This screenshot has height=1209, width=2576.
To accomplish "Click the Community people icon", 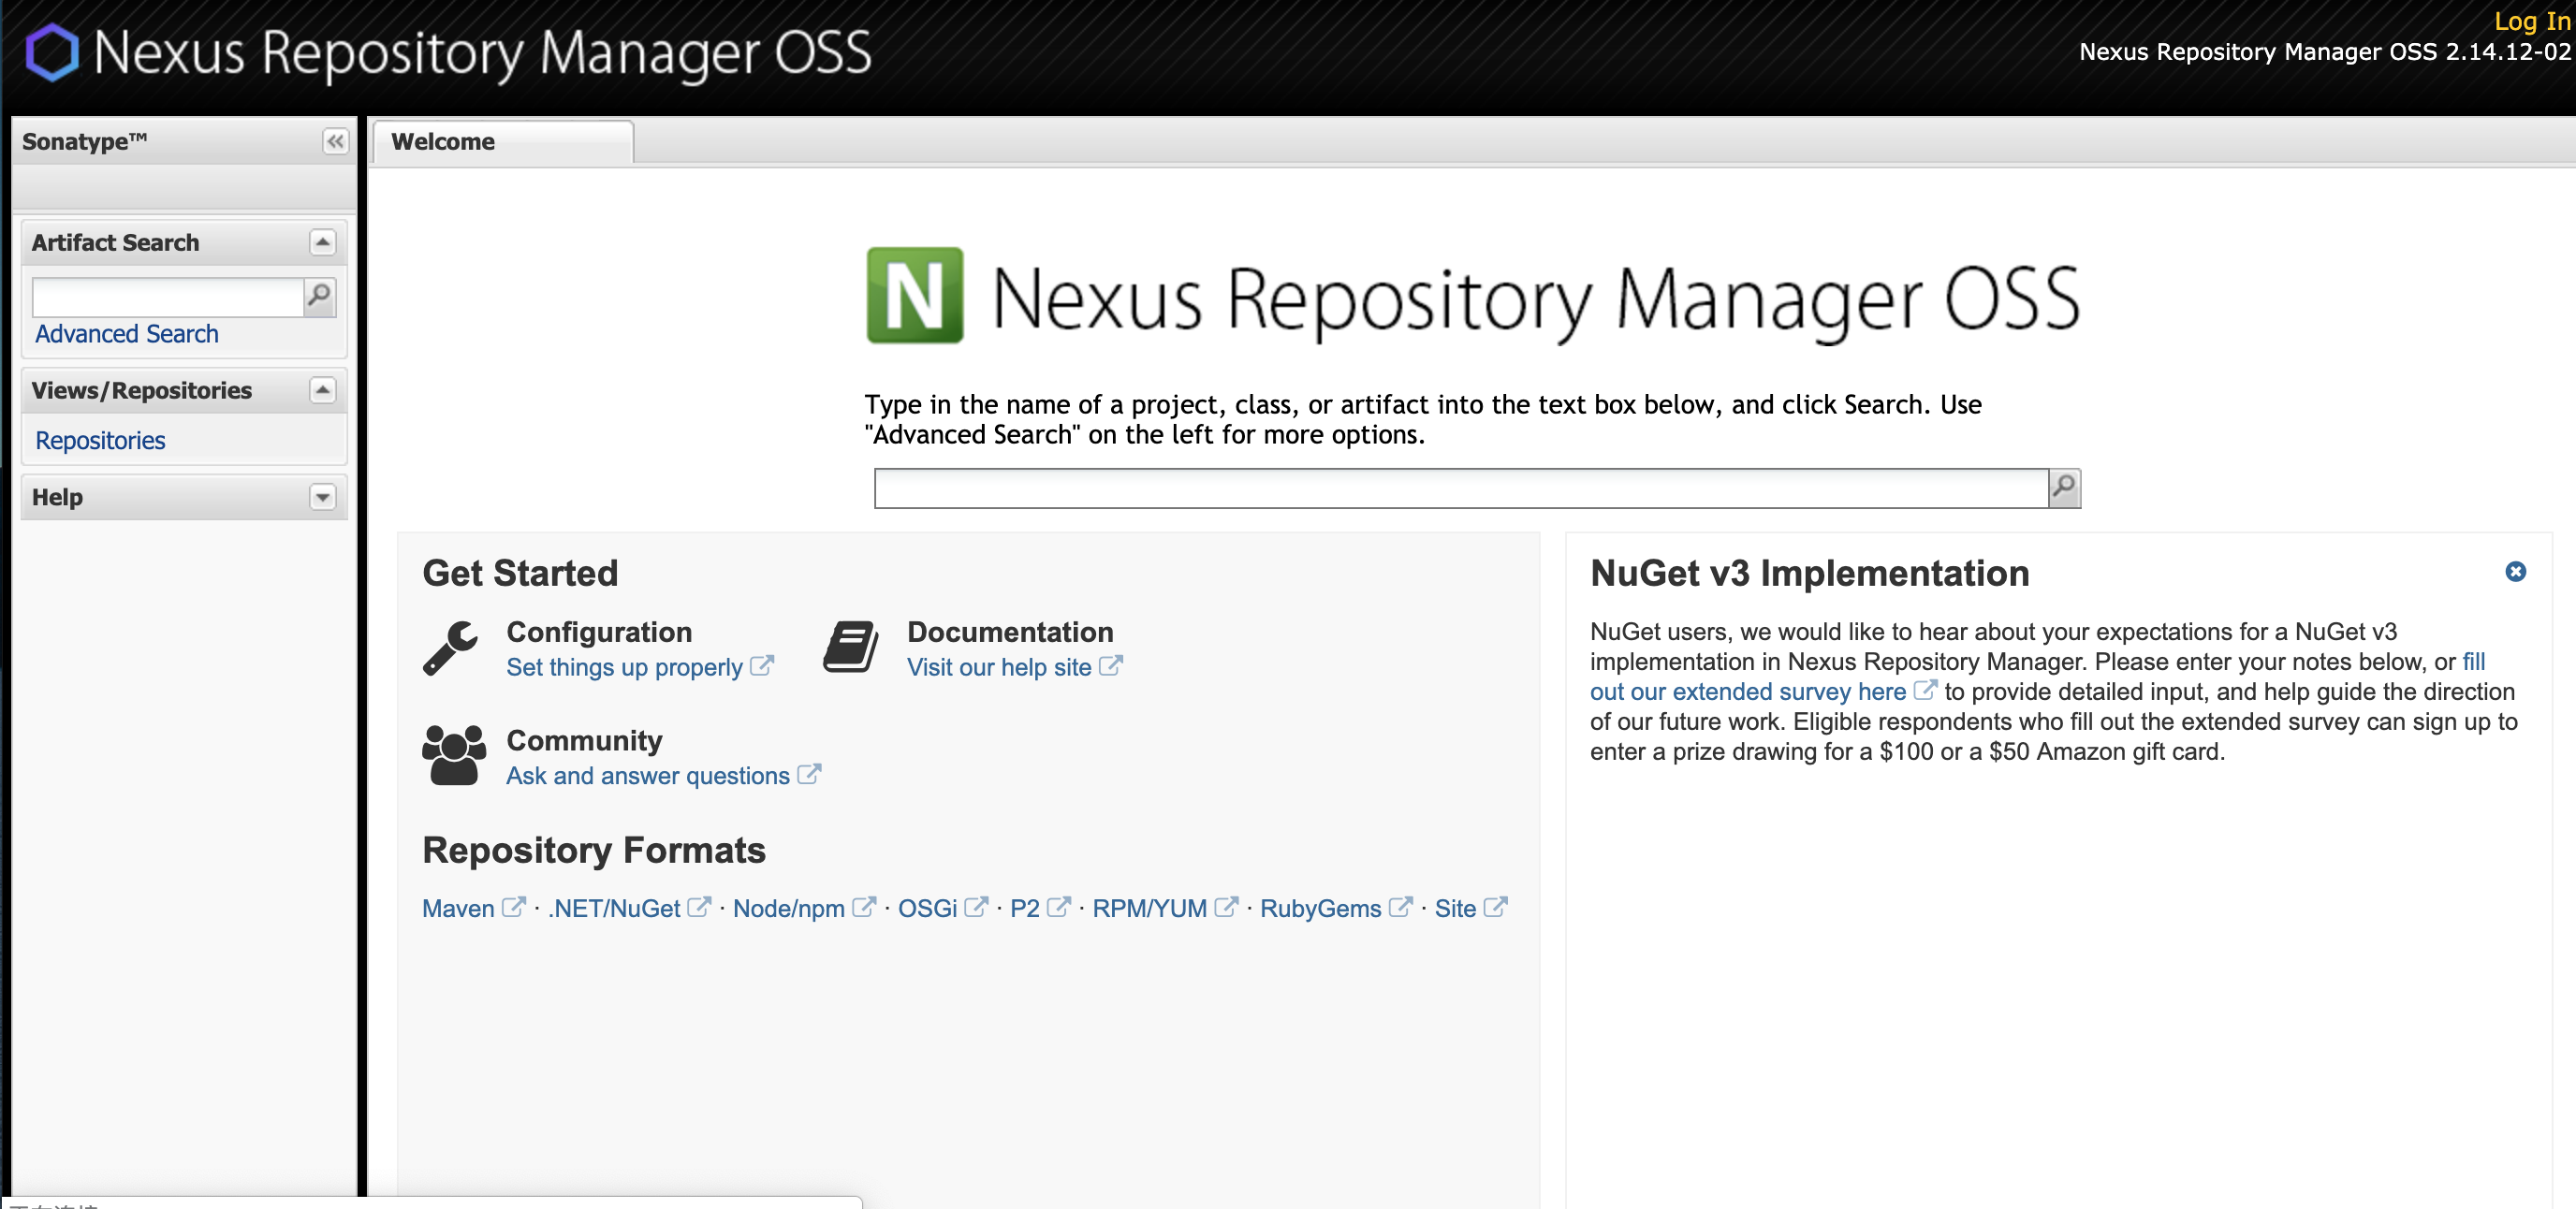I will pyautogui.click(x=454, y=755).
